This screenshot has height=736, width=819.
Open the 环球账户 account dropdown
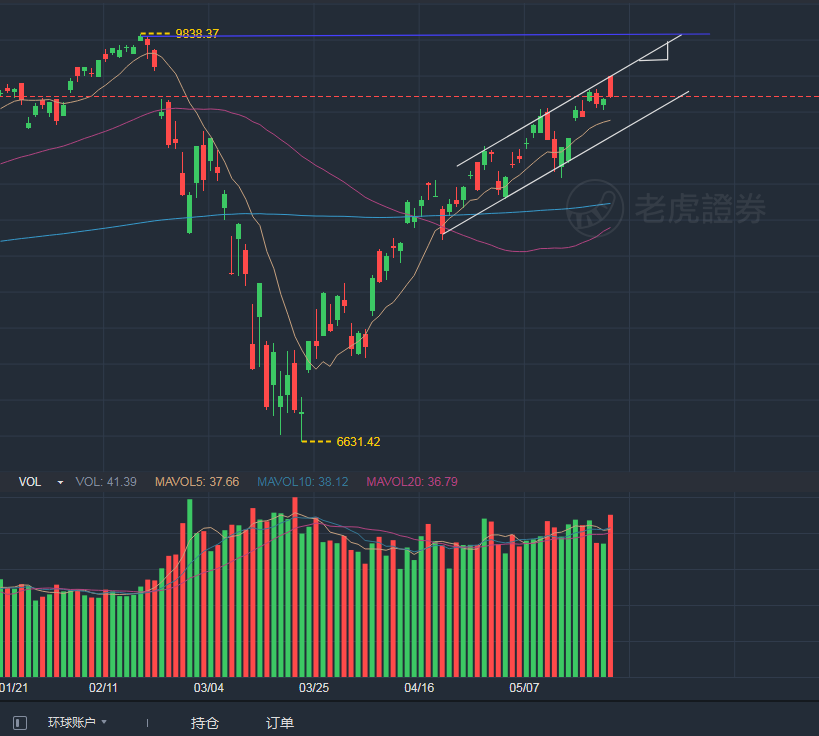point(77,722)
